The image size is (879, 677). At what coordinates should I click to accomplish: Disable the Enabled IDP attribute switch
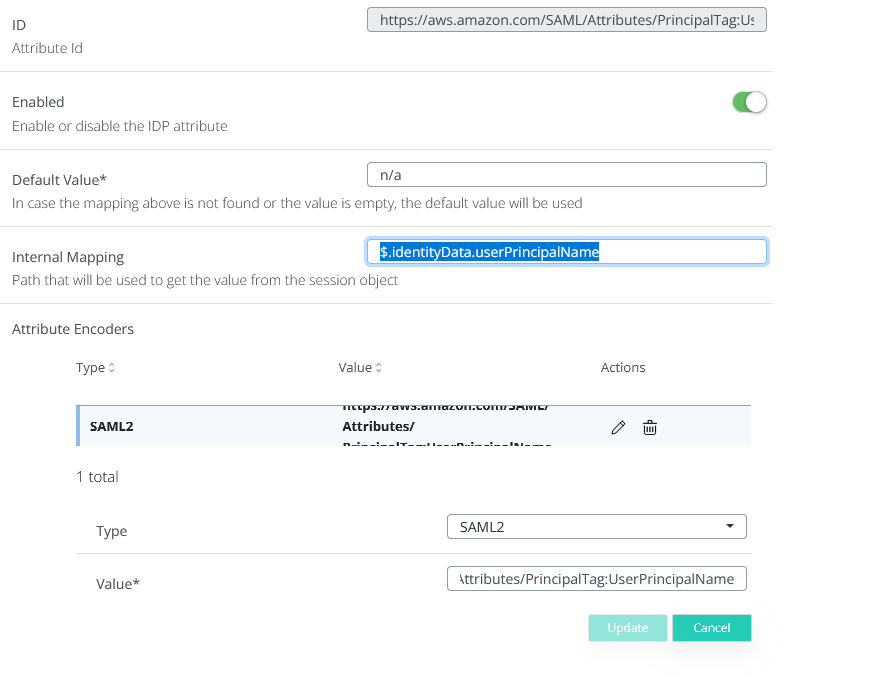pos(749,102)
